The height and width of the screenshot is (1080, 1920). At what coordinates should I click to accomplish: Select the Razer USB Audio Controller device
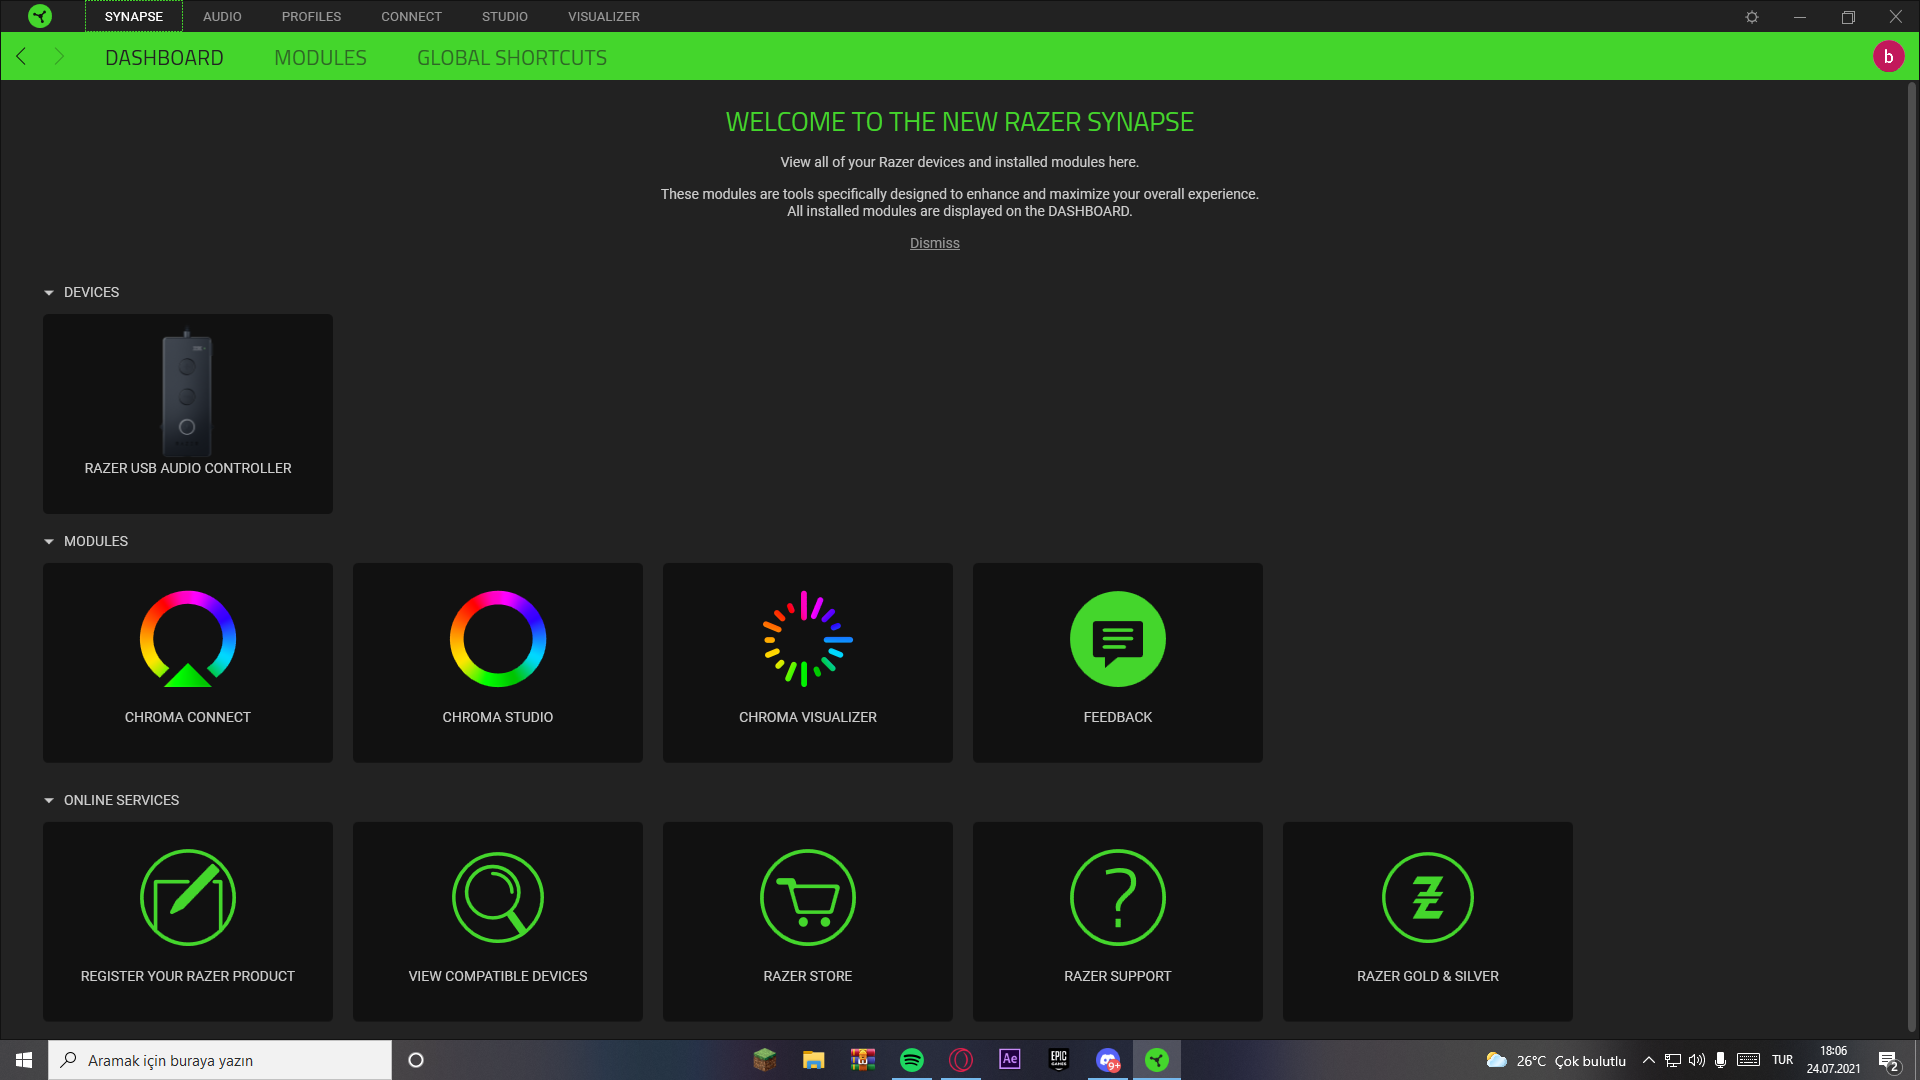tap(187, 412)
